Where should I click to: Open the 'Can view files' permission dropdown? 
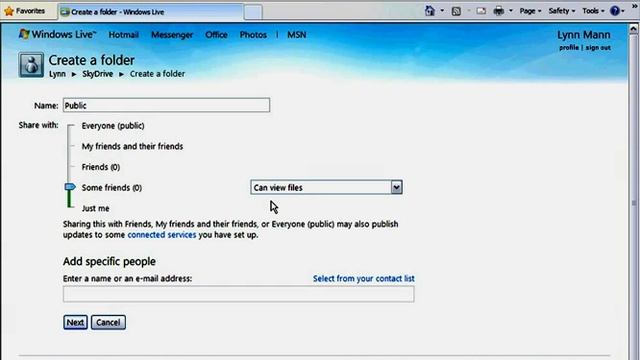click(326, 187)
